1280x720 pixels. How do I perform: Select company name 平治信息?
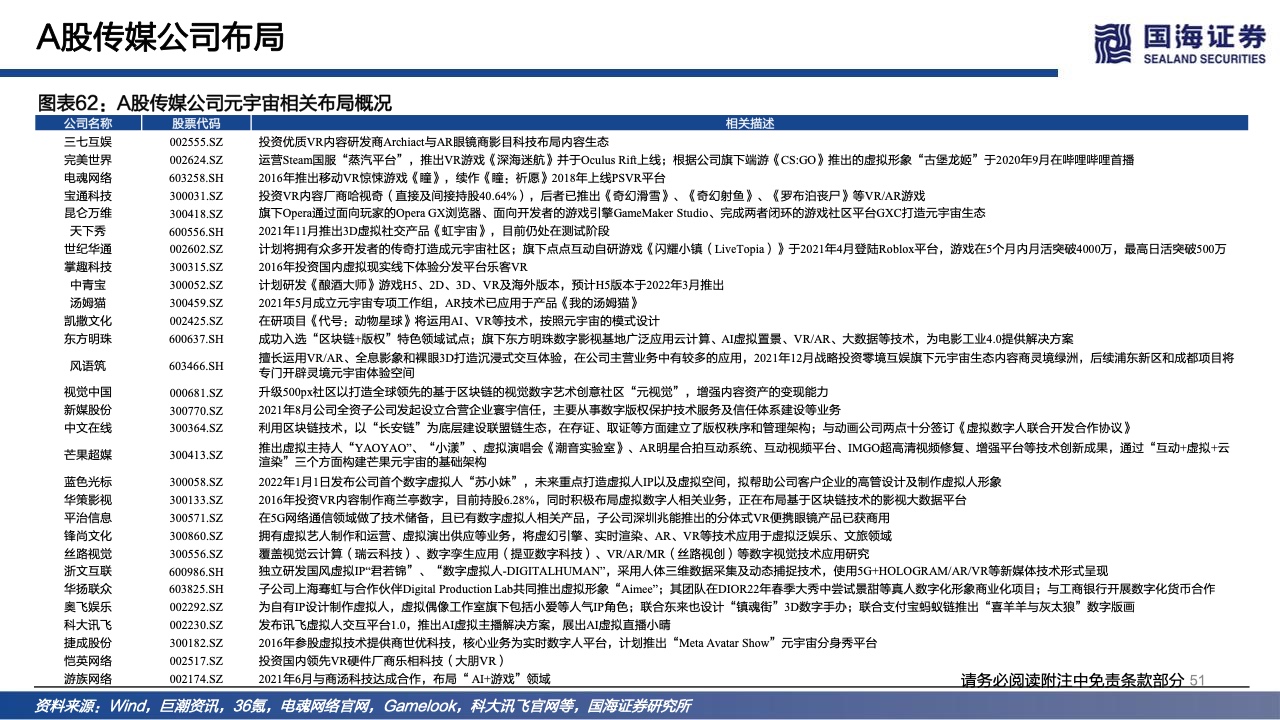88,517
